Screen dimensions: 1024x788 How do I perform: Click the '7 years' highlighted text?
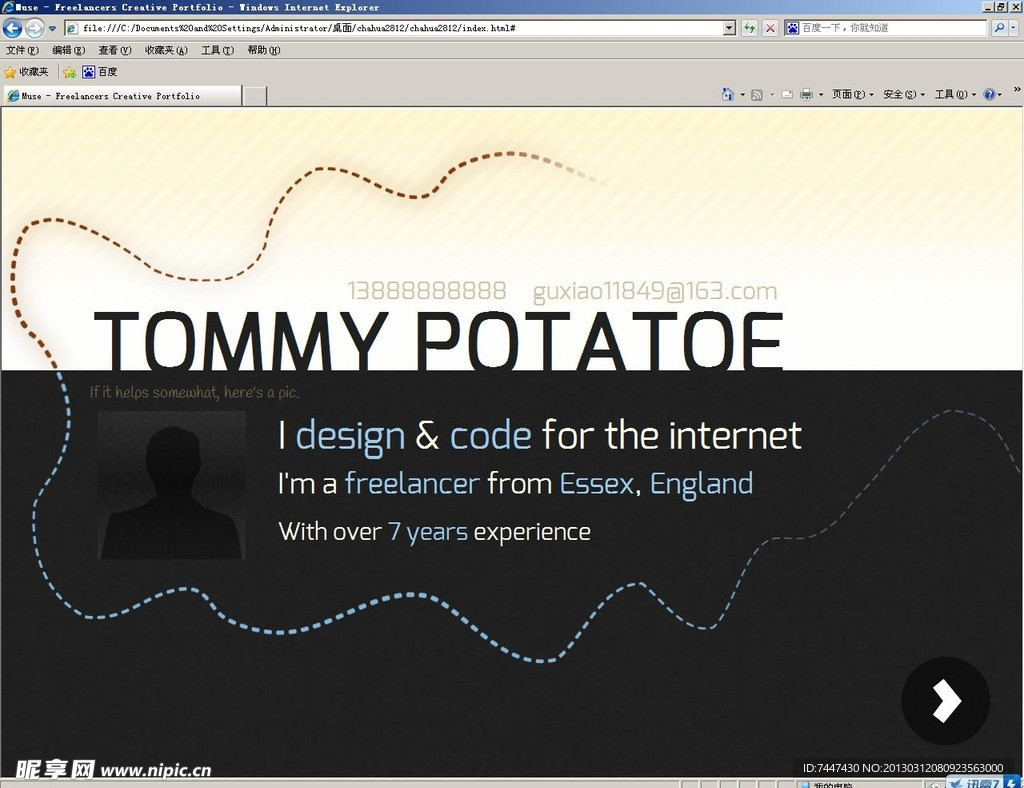pyautogui.click(x=428, y=532)
